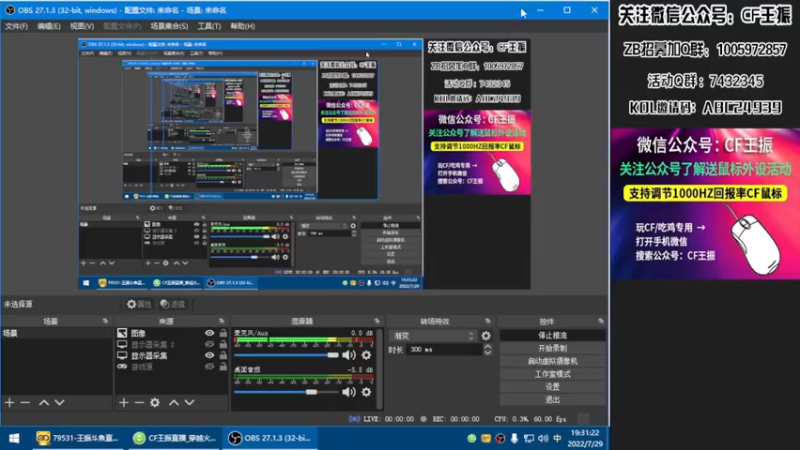Click the volume icon in system tray
This screenshot has height=450, width=800.
(543, 438)
